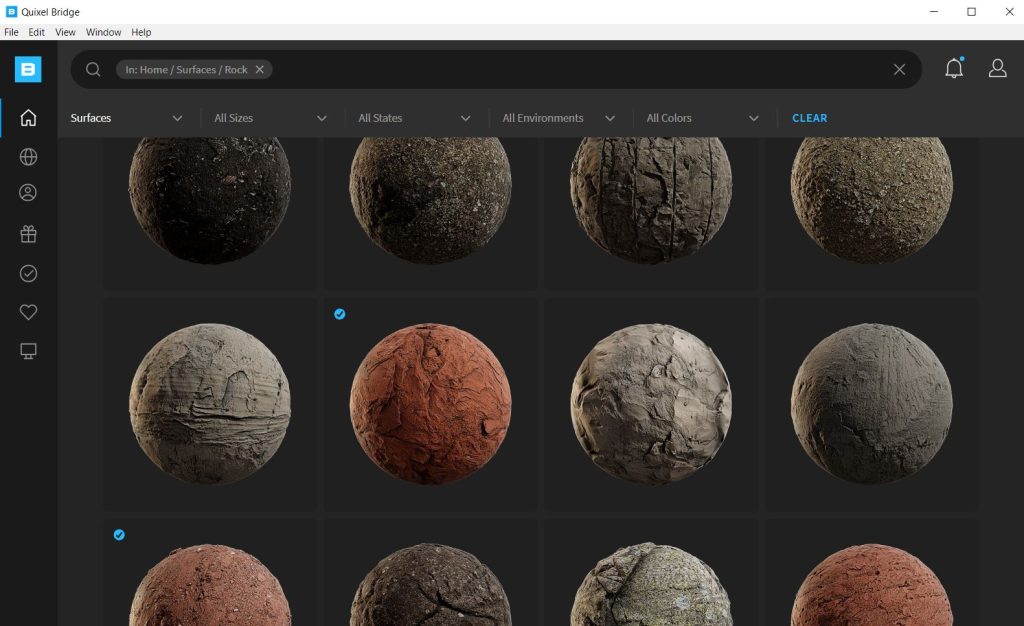Image resolution: width=1024 pixels, height=626 pixels.
Task: Click the search magnifier icon
Action: [93, 69]
